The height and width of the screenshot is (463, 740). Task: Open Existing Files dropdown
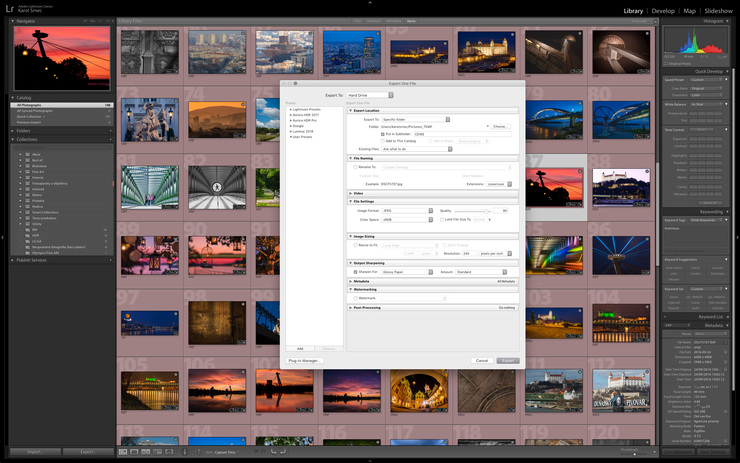coord(417,149)
